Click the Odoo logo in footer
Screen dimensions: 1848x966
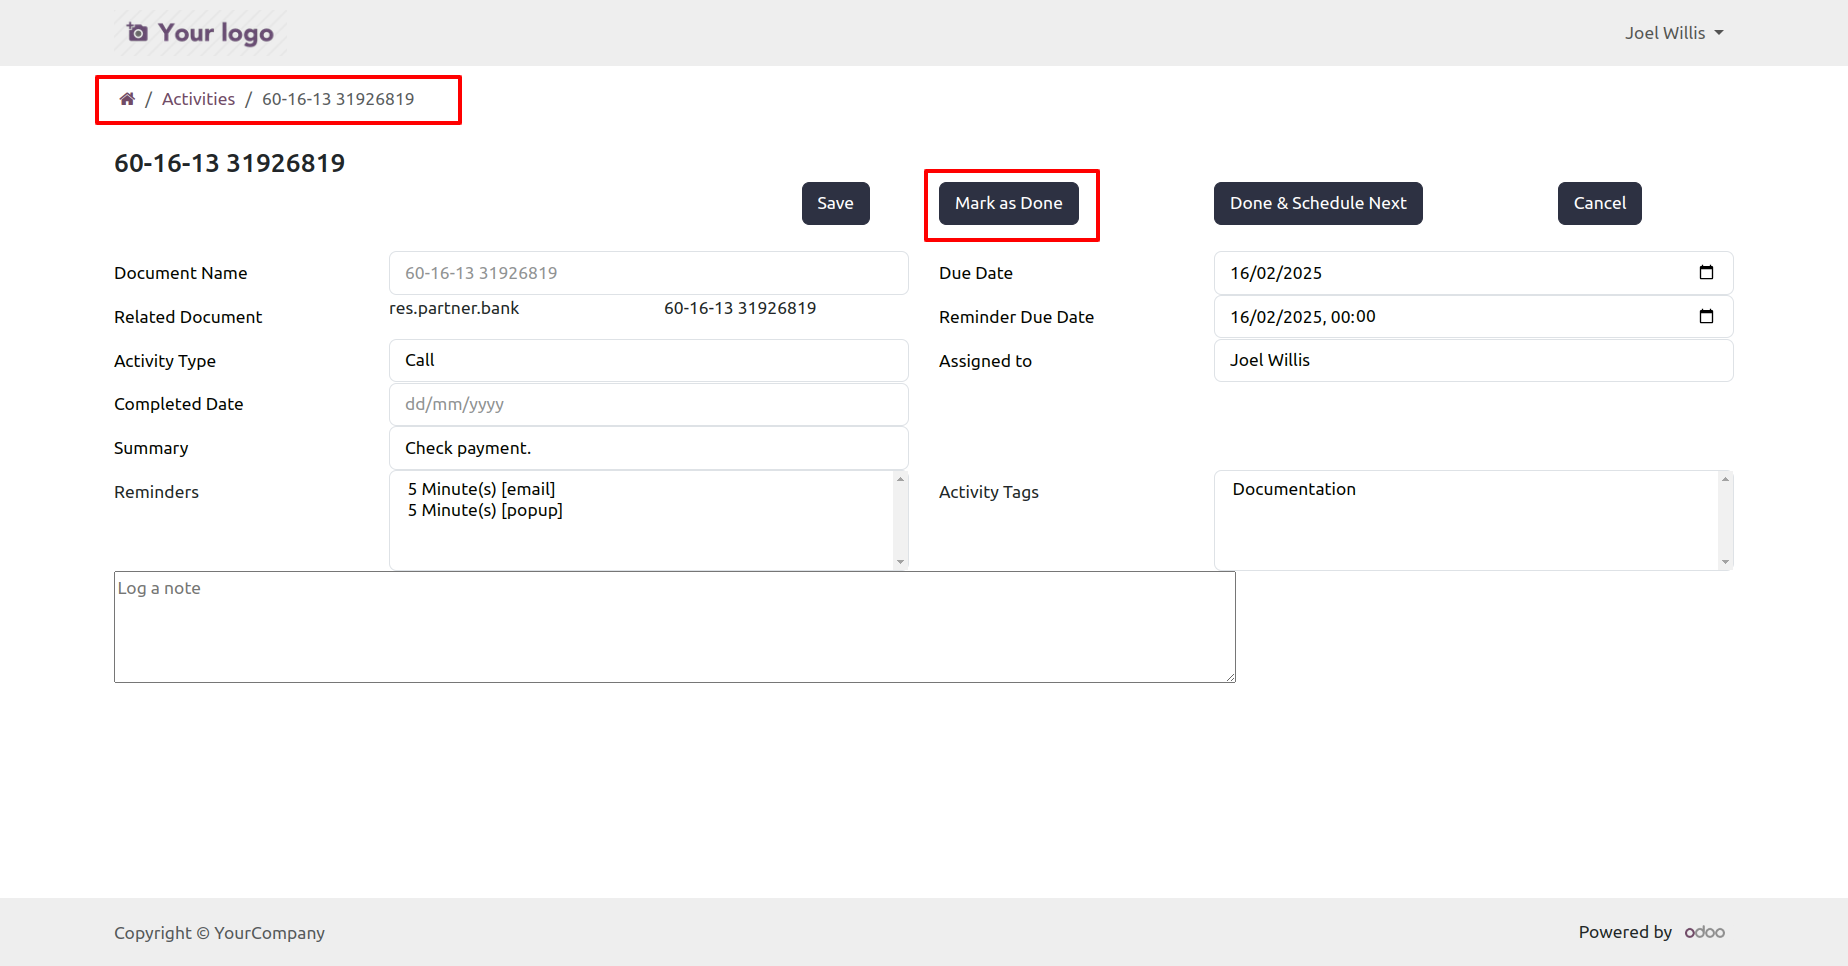(1705, 932)
